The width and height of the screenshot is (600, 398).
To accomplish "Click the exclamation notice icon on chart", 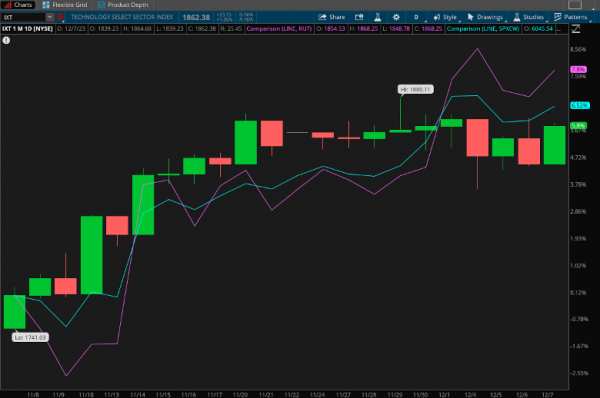I will pos(7,40).
